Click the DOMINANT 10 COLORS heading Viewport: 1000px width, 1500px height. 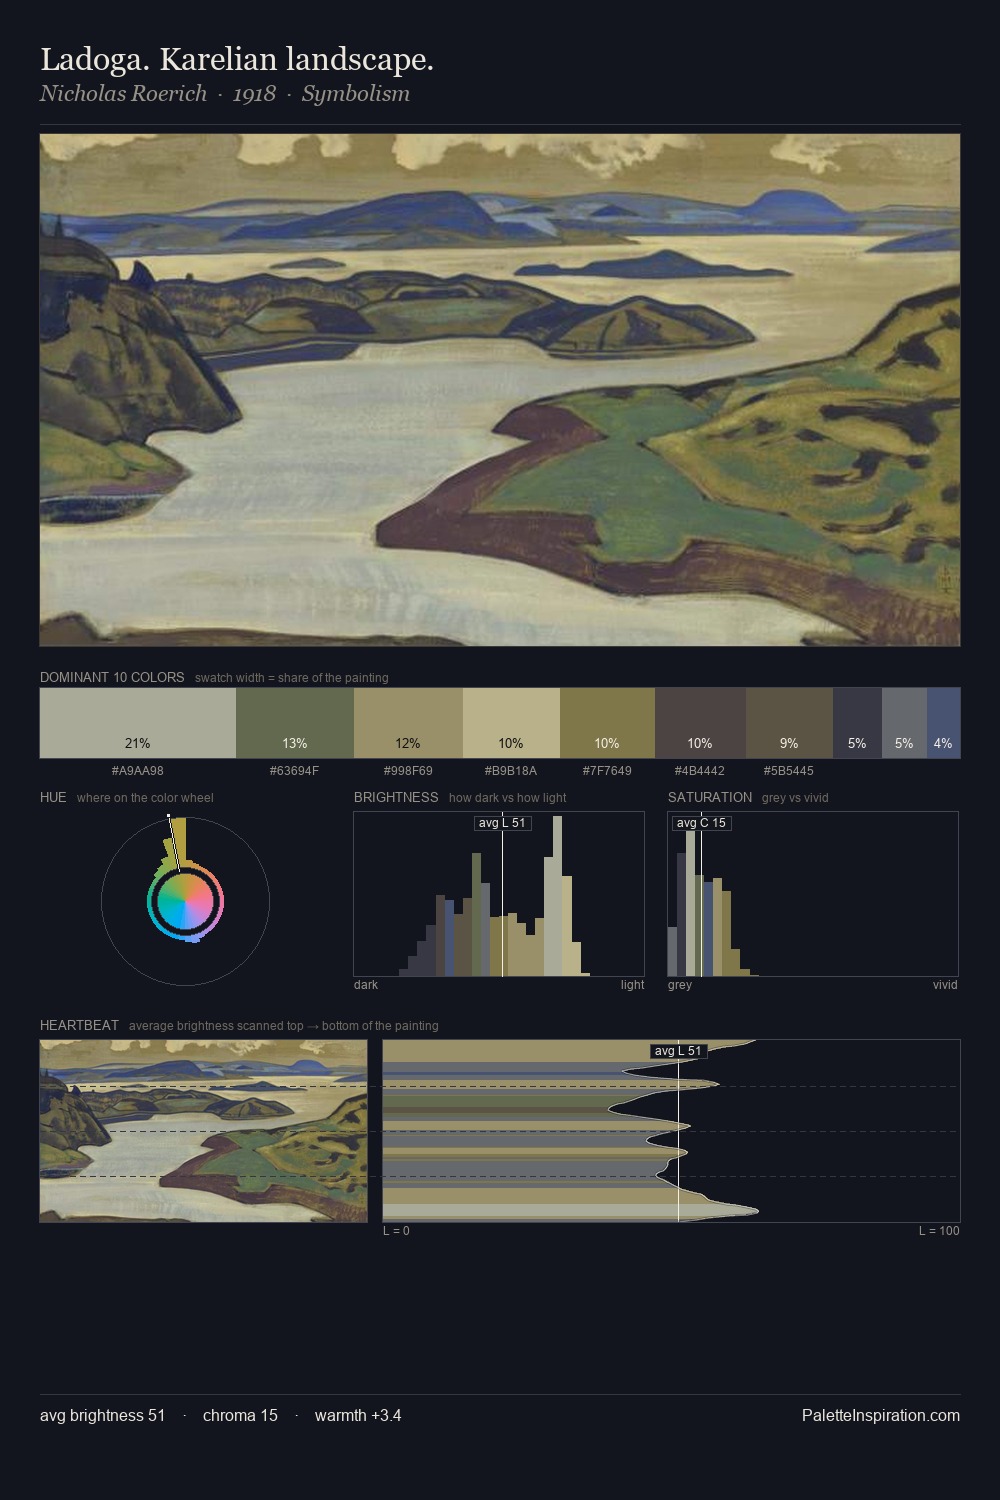[112, 677]
